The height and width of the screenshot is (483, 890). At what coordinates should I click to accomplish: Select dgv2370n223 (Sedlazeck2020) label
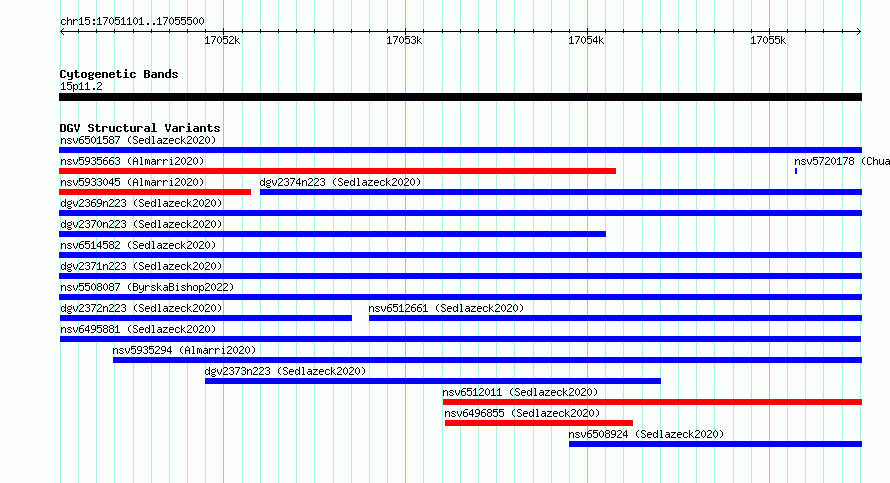coord(141,224)
